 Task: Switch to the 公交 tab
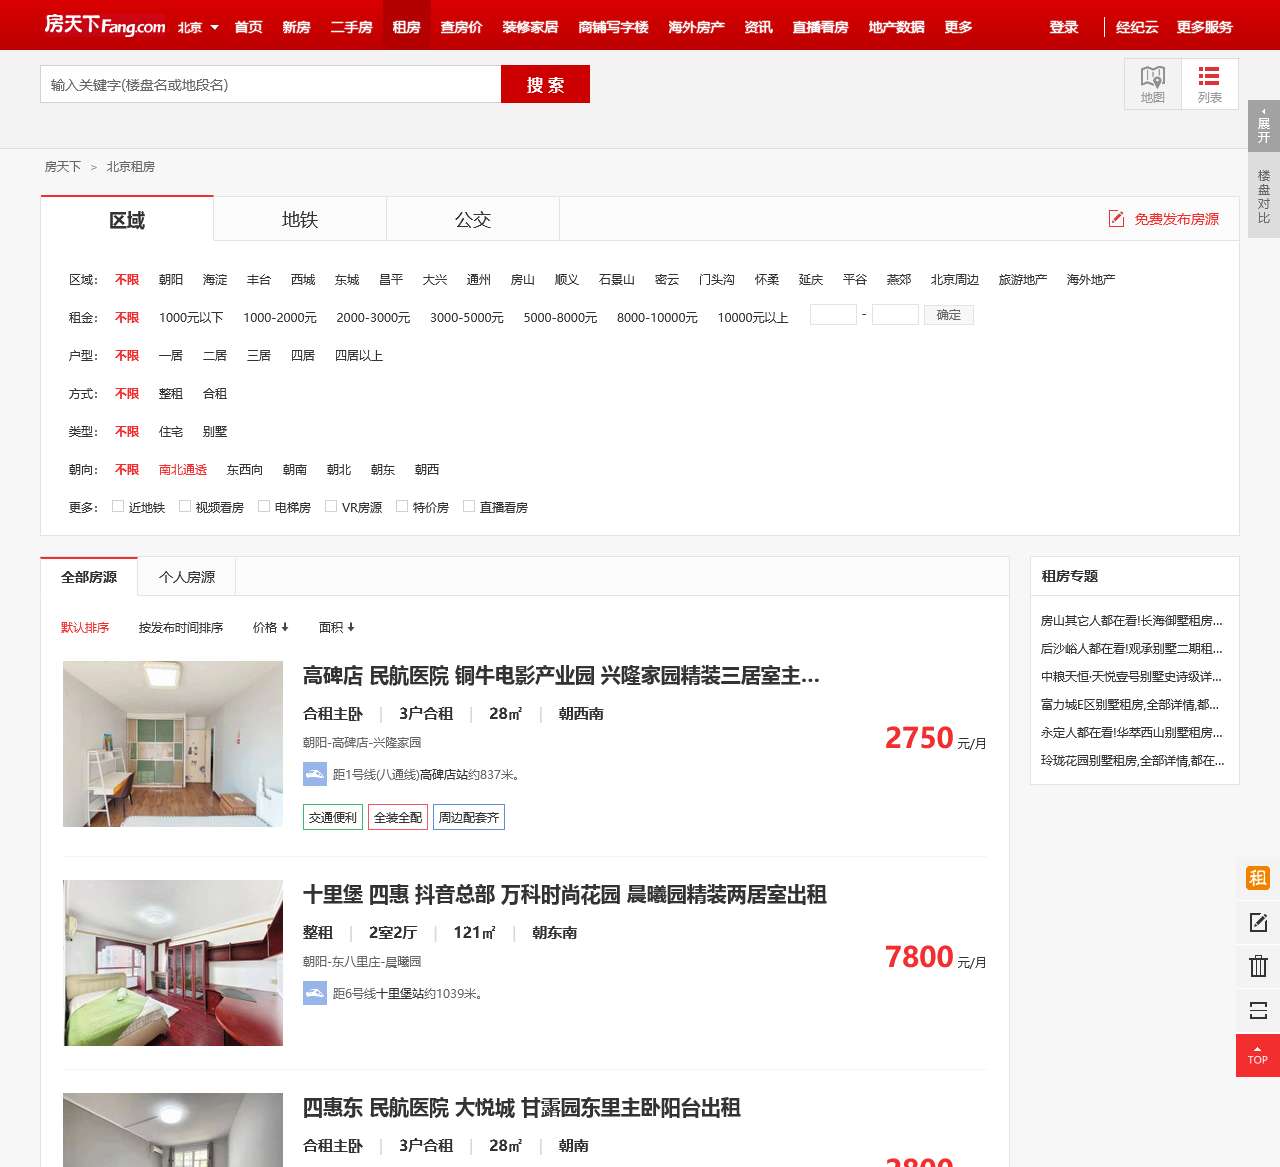[473, 219]
